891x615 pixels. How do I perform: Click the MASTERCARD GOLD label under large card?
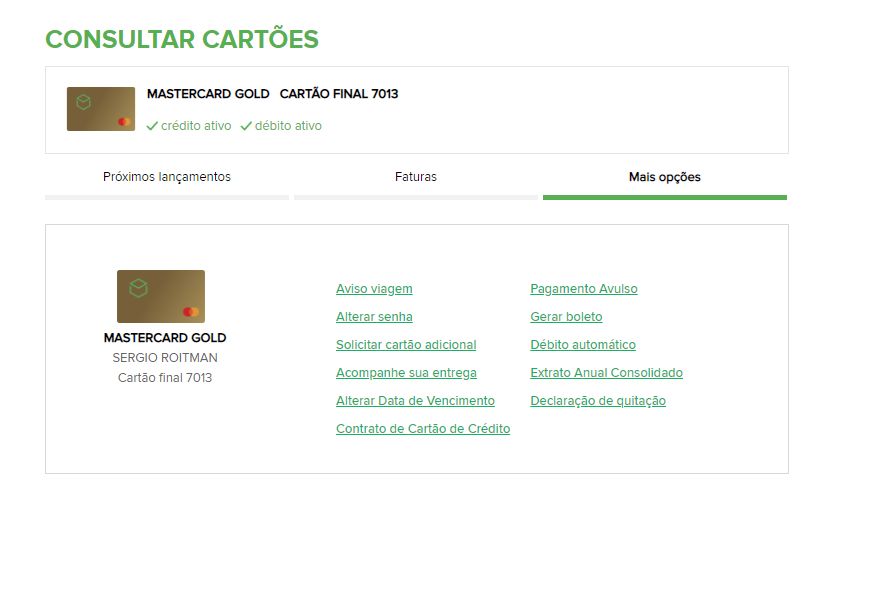coord(165,338)
